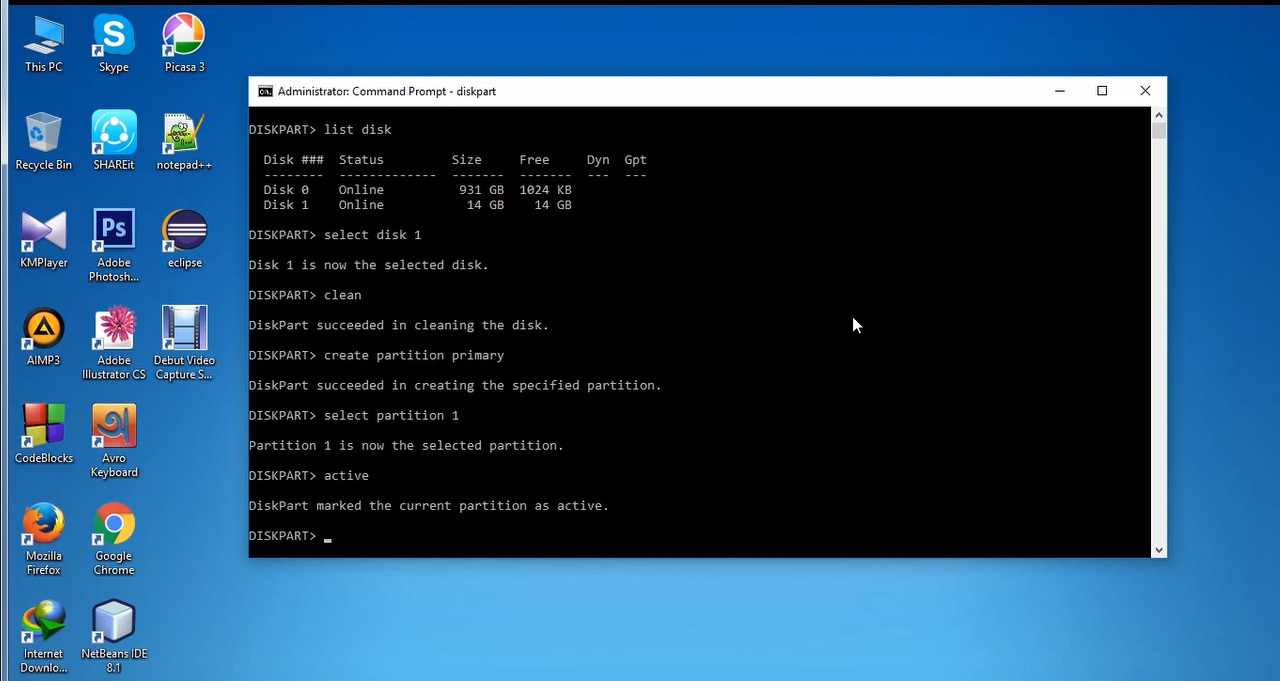Click the Google Chrome desktop icon

(x=113, y=526)
